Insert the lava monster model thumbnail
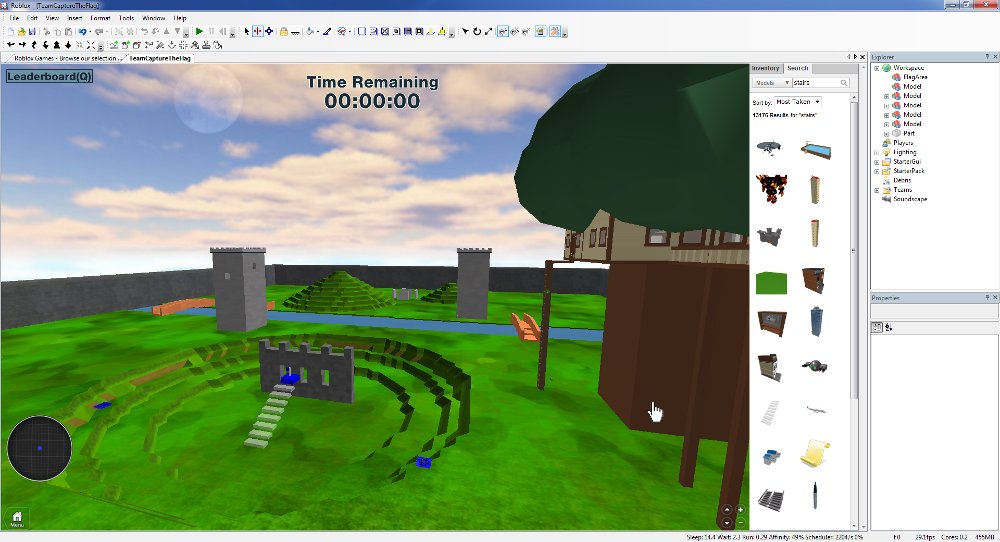This screenshot has width=1000, height=542. click(x=771, y=189)
